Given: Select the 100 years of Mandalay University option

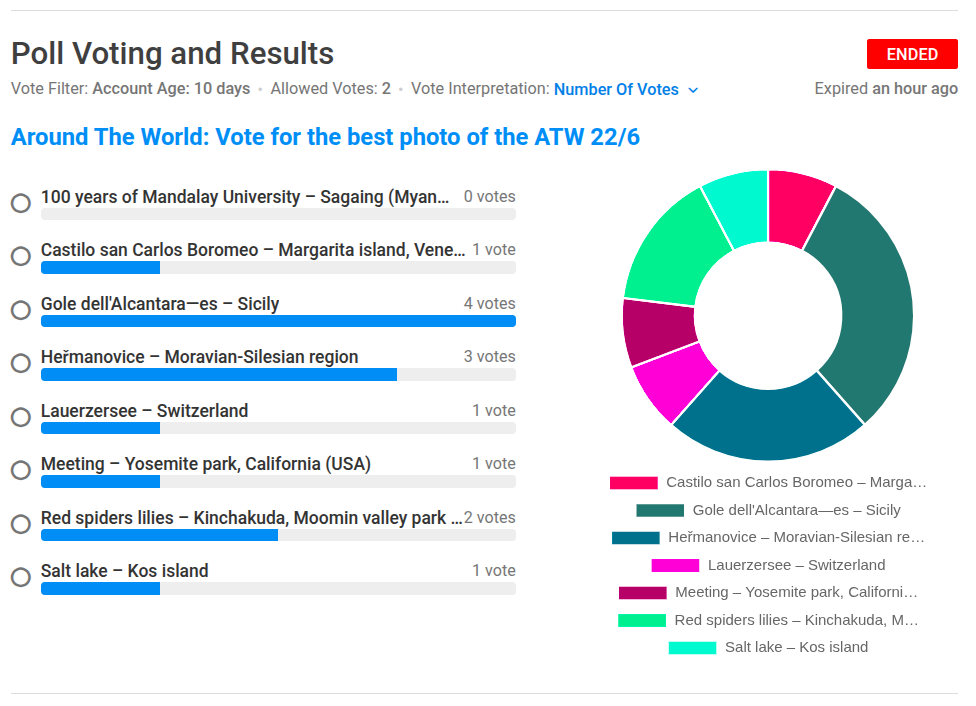Looking at the screenshot, I should coord(20,203).
